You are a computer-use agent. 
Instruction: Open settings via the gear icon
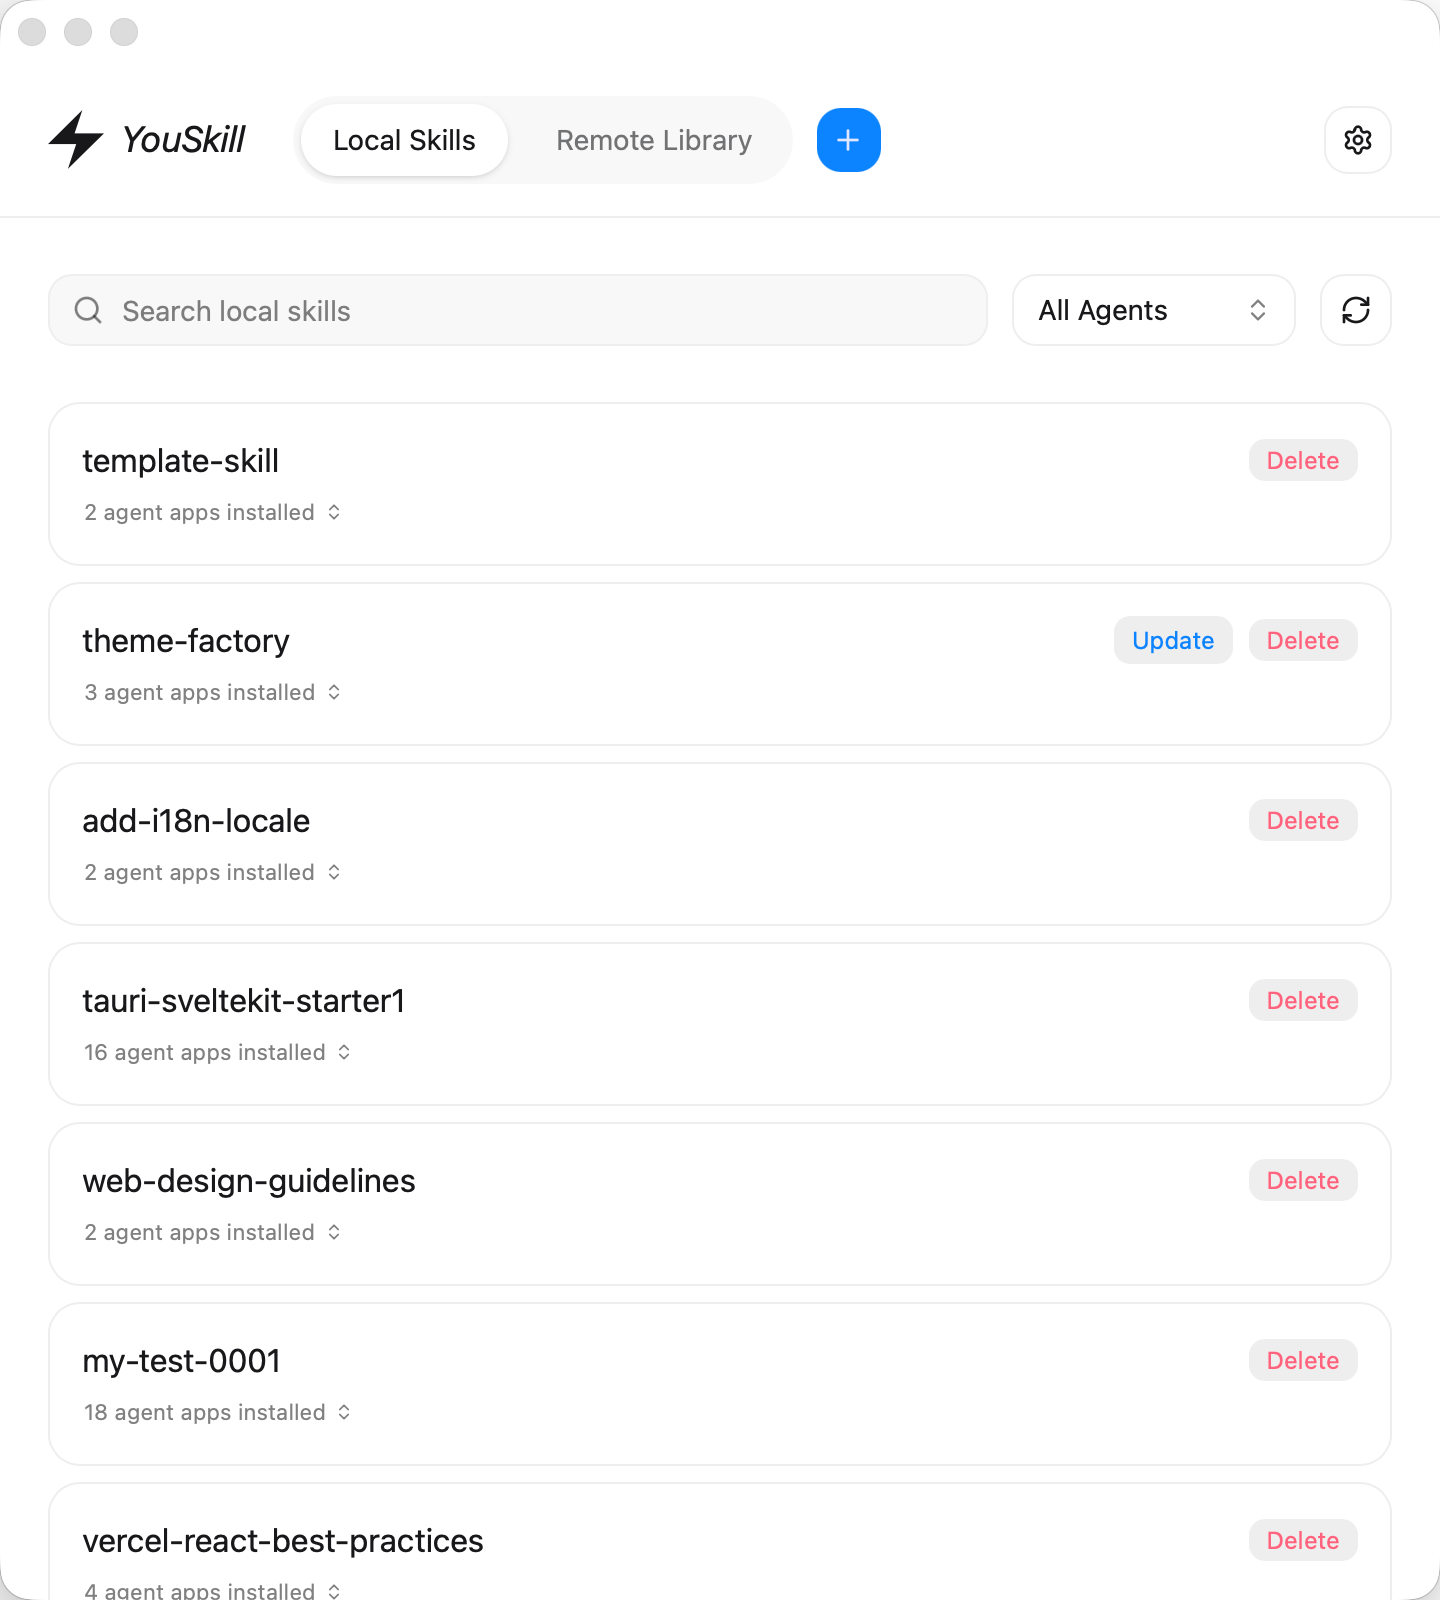click(1357, 140)
